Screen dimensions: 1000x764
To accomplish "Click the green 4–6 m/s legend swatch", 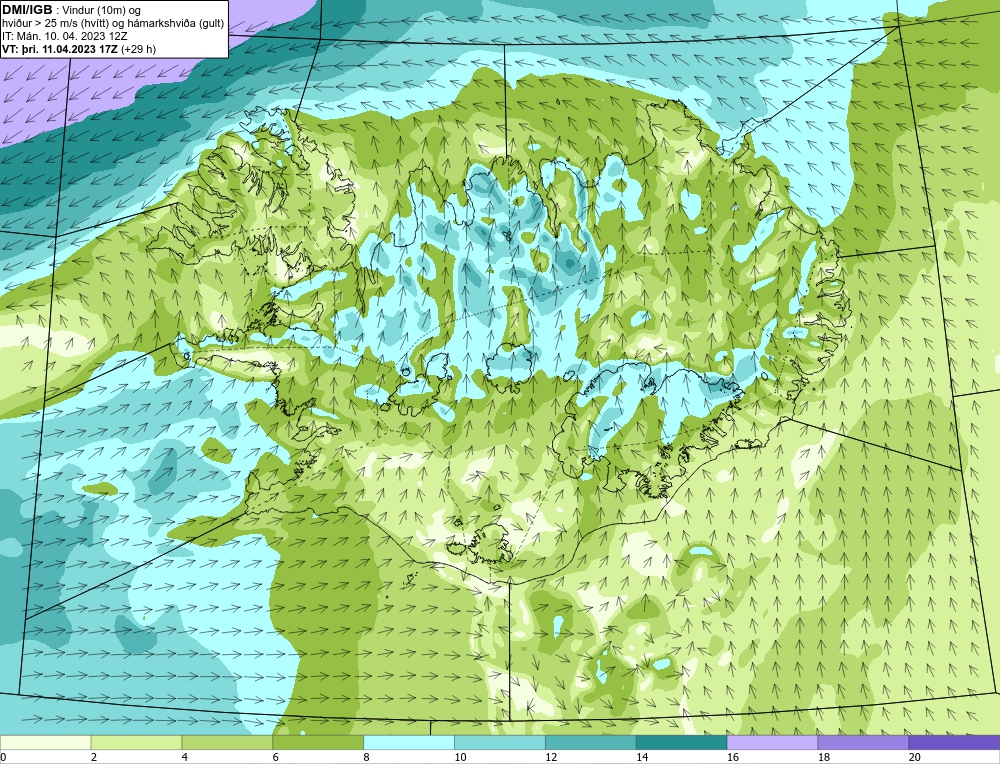I will coord(227,742).
